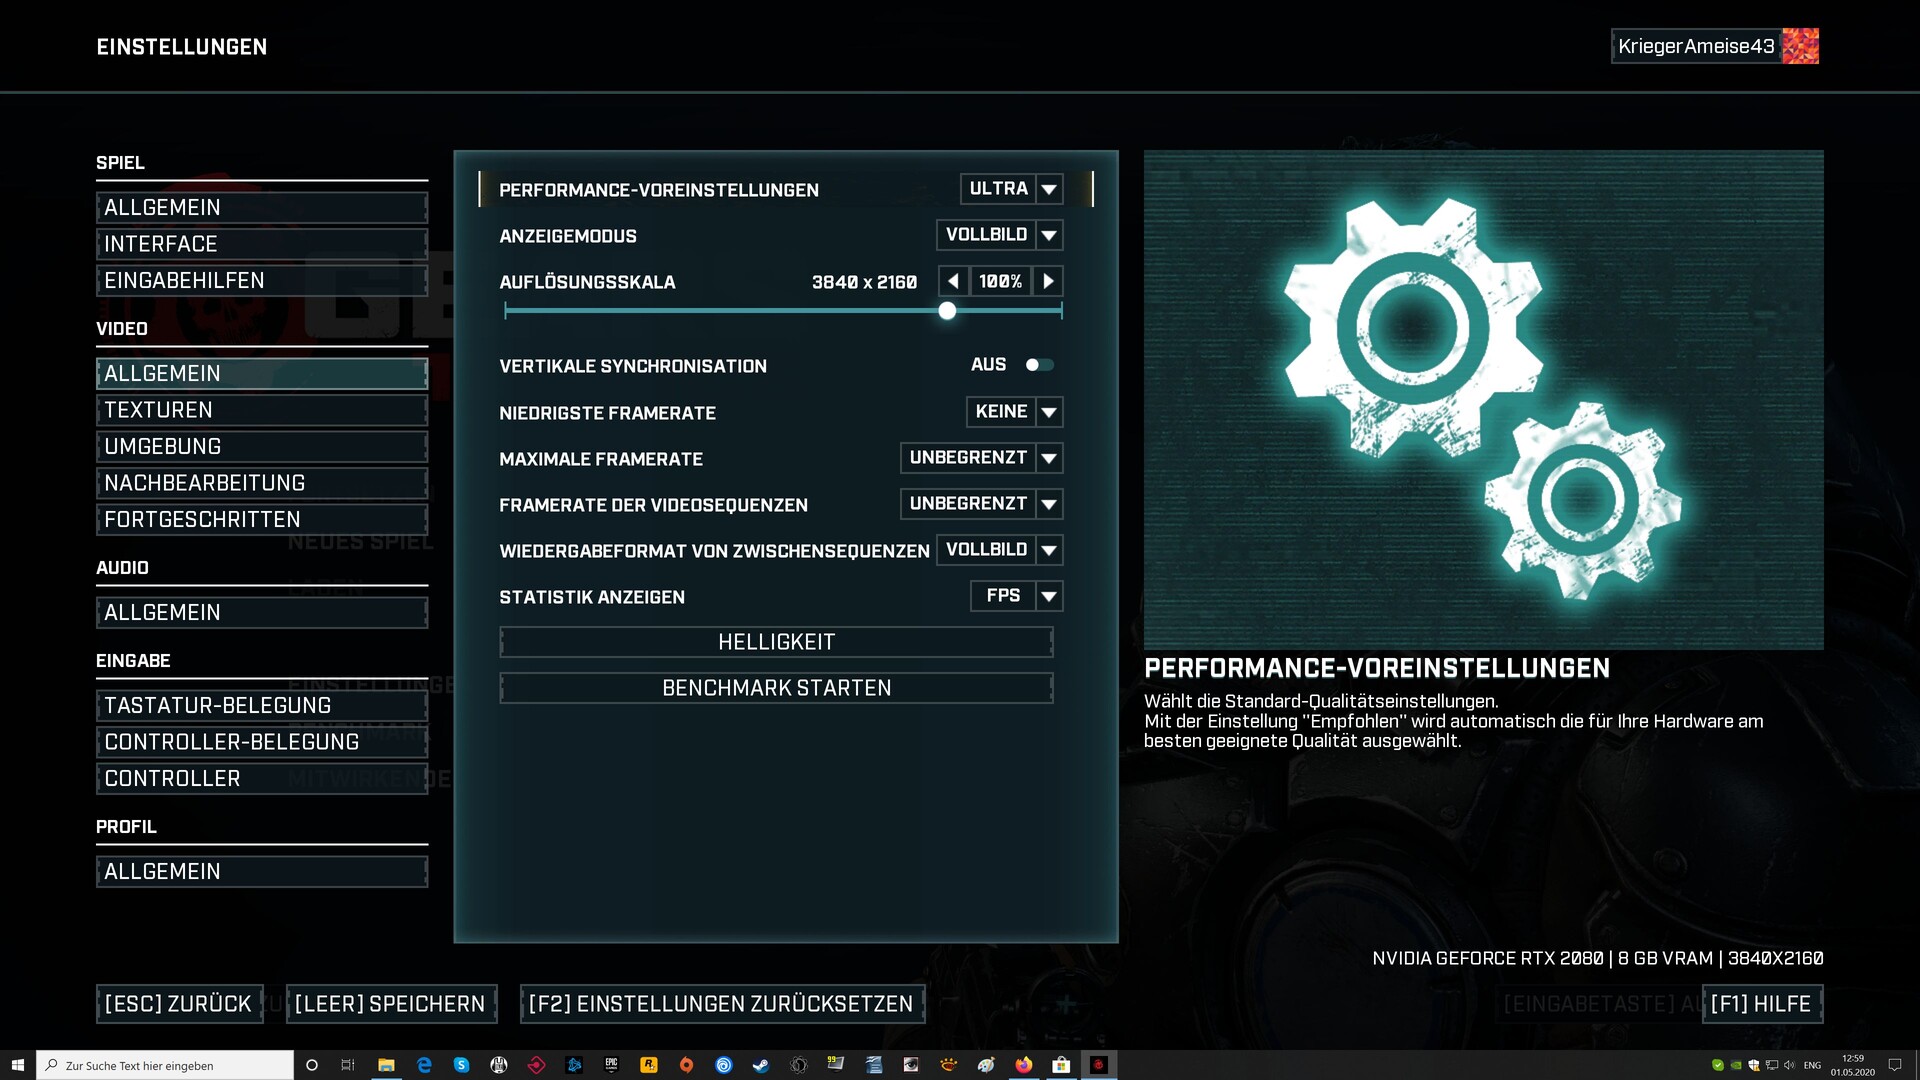
Task: Click the Auflösungsskala slider handle
Action: click(947, 311)
